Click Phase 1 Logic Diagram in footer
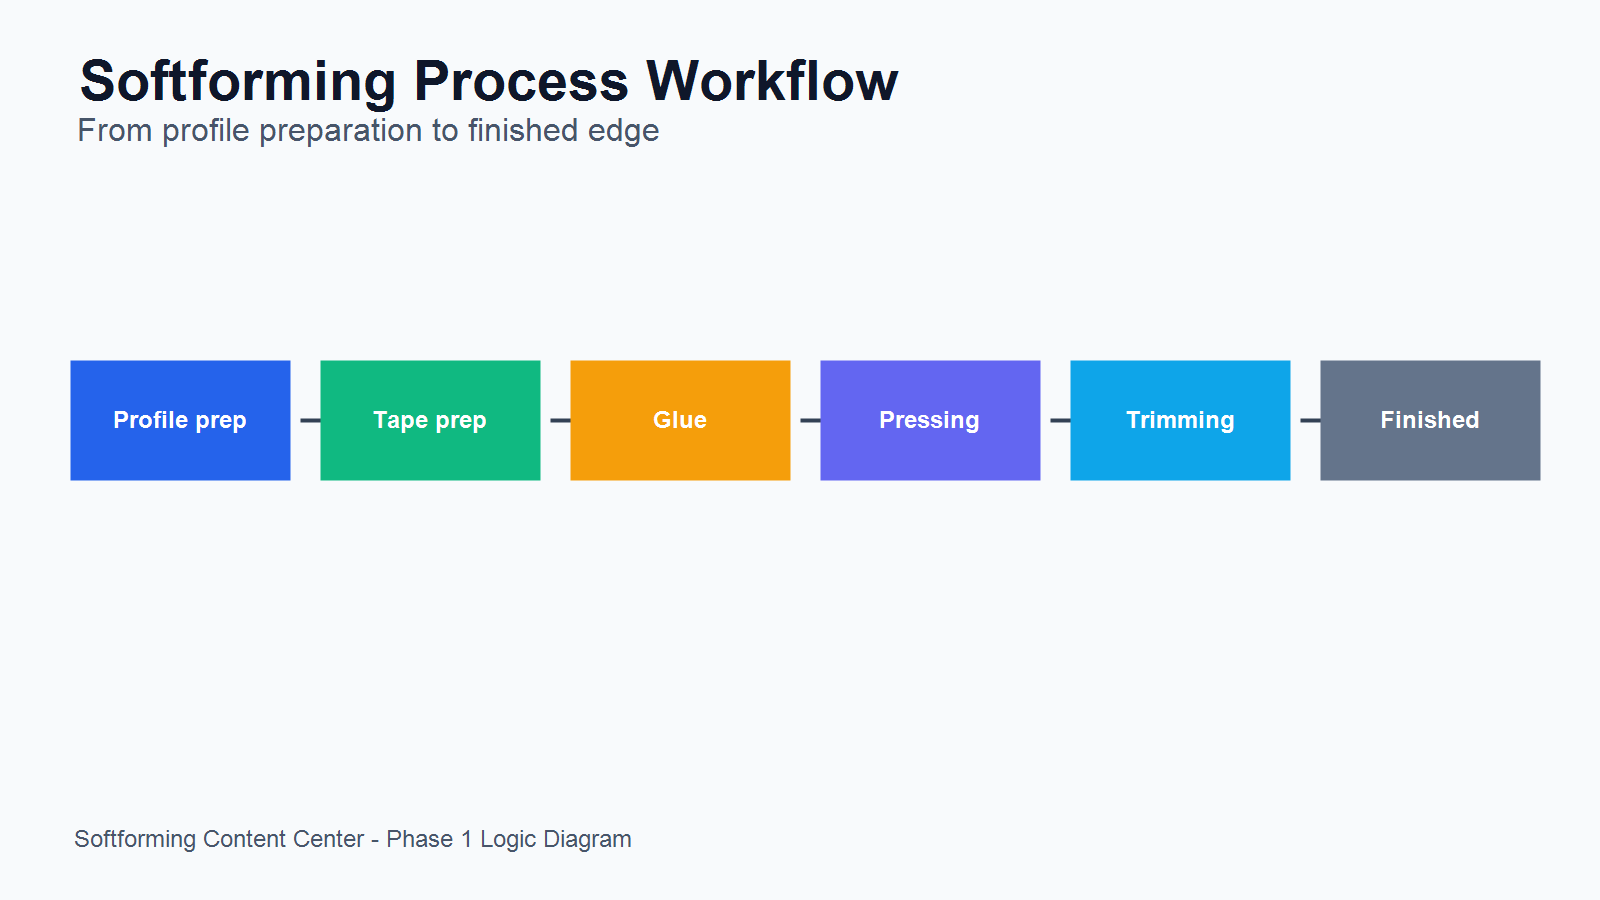 509,839
